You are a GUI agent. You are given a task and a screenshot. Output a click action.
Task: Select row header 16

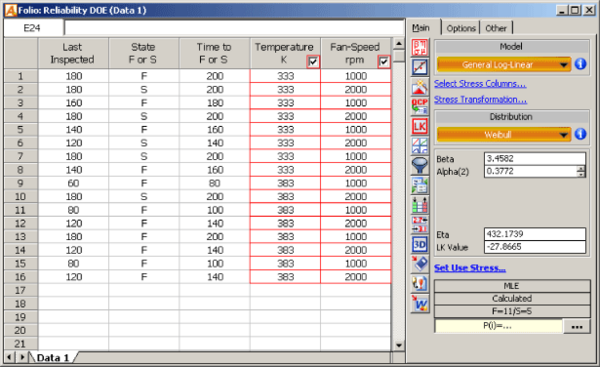click(21, 277)
